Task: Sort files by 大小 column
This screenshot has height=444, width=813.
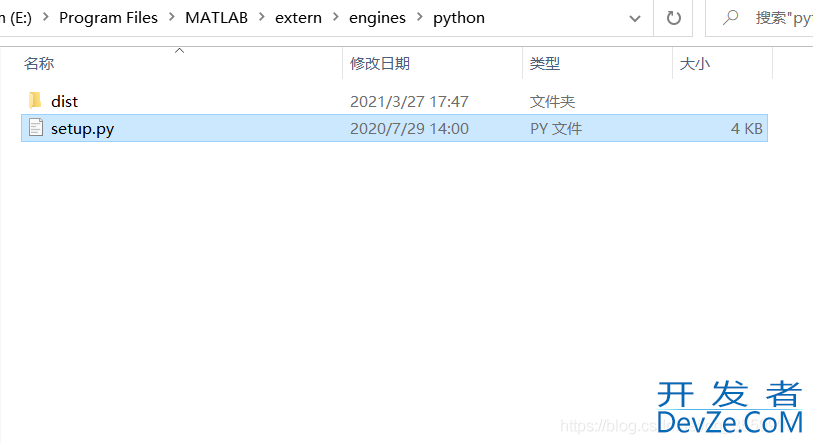Action: 694,63
